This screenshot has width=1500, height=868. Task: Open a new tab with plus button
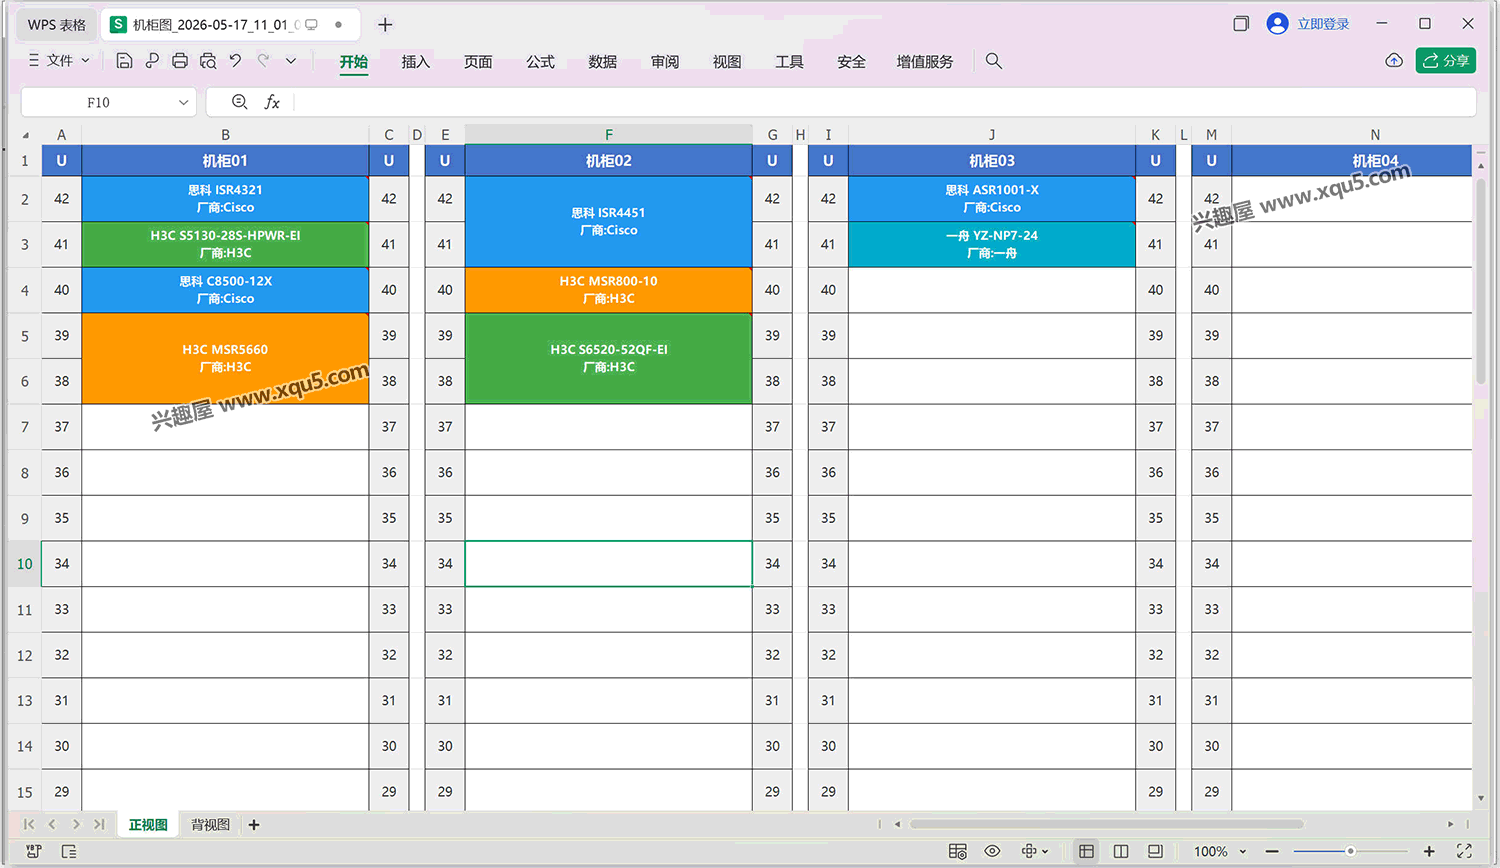[x=385, y=24]
